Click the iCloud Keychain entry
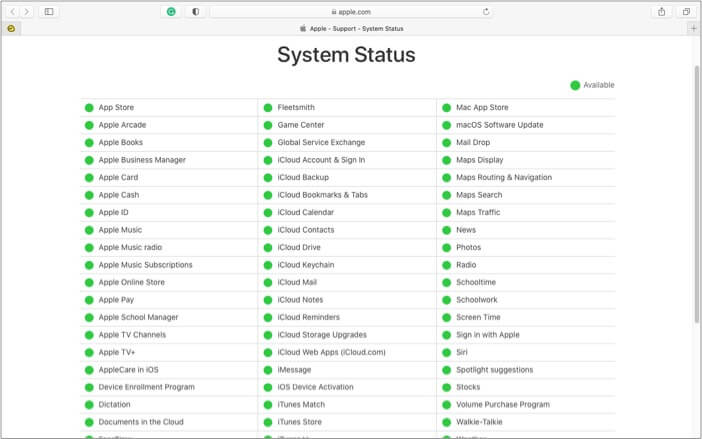702x439 pixels. click(x=306, y=264)
